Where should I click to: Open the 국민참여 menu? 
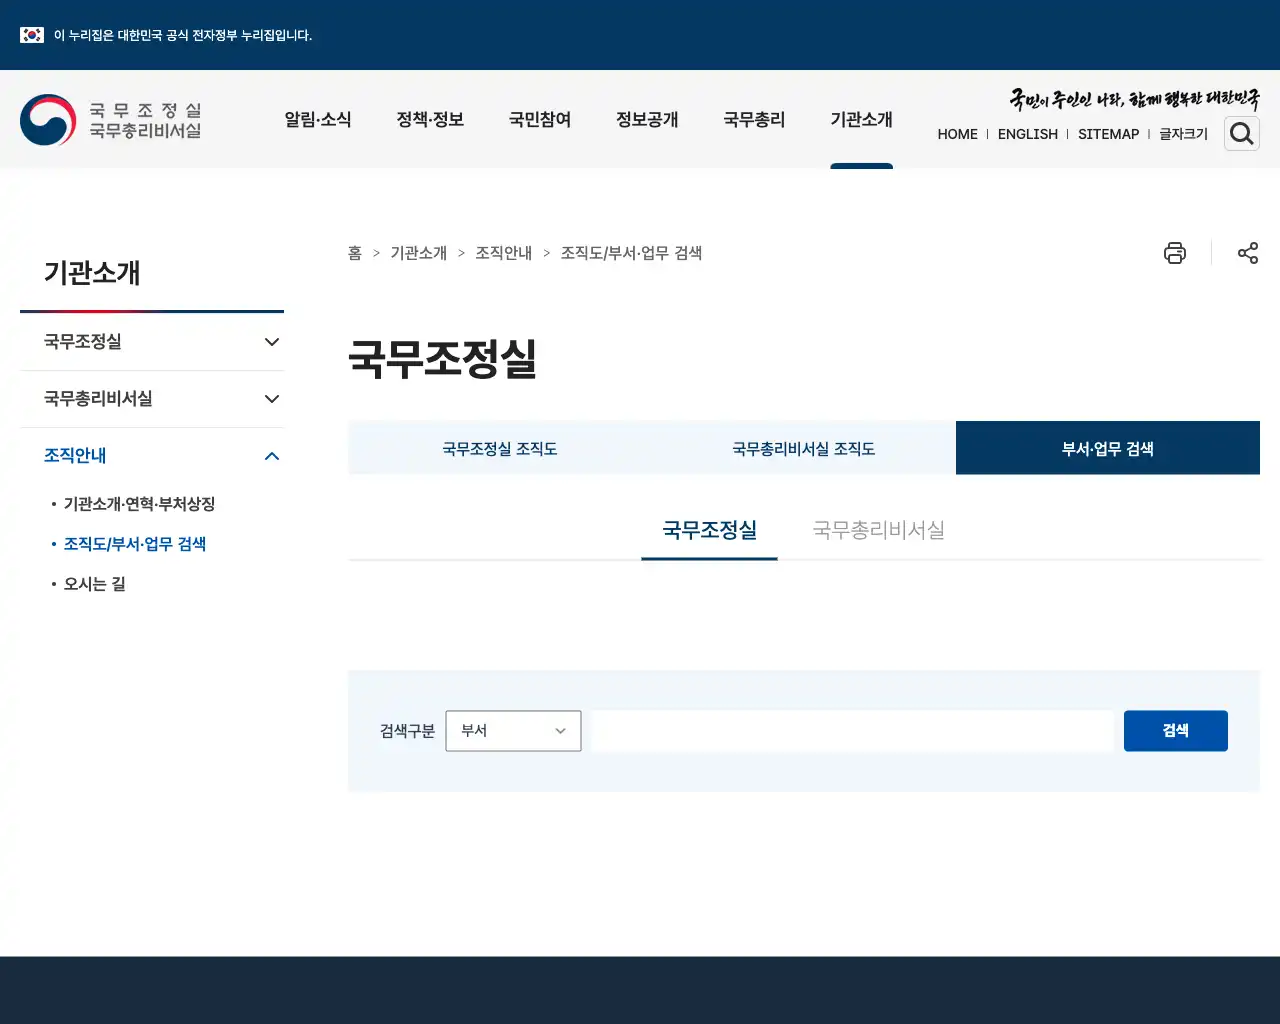[x=540, y=120]
